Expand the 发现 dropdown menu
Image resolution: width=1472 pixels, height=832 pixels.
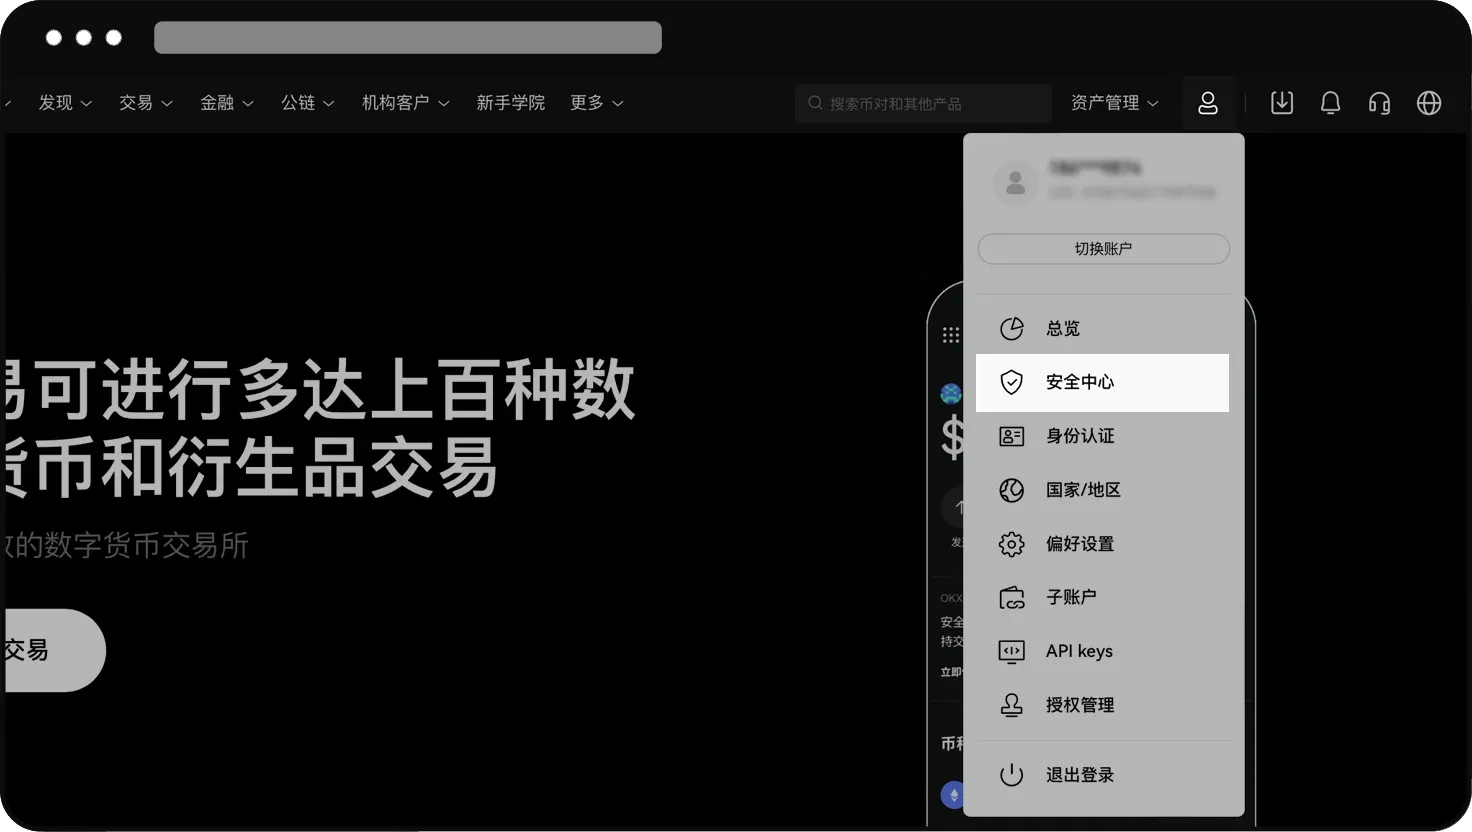pyautogui.click(x=65, y=103)
